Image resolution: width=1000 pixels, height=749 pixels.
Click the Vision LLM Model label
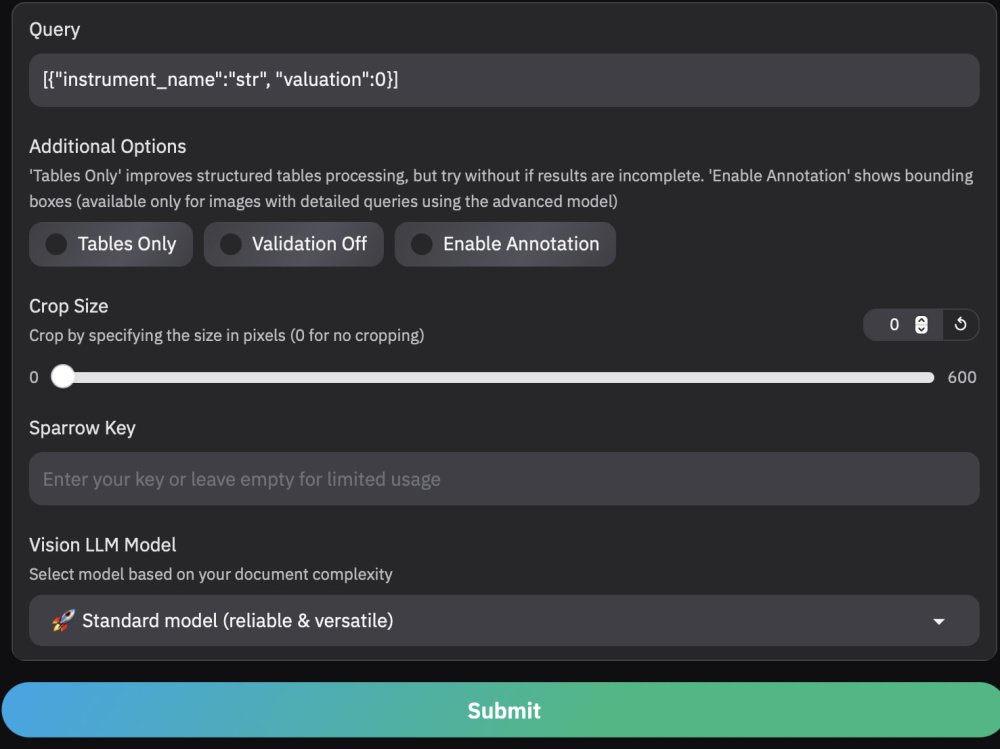click(103, 544)
